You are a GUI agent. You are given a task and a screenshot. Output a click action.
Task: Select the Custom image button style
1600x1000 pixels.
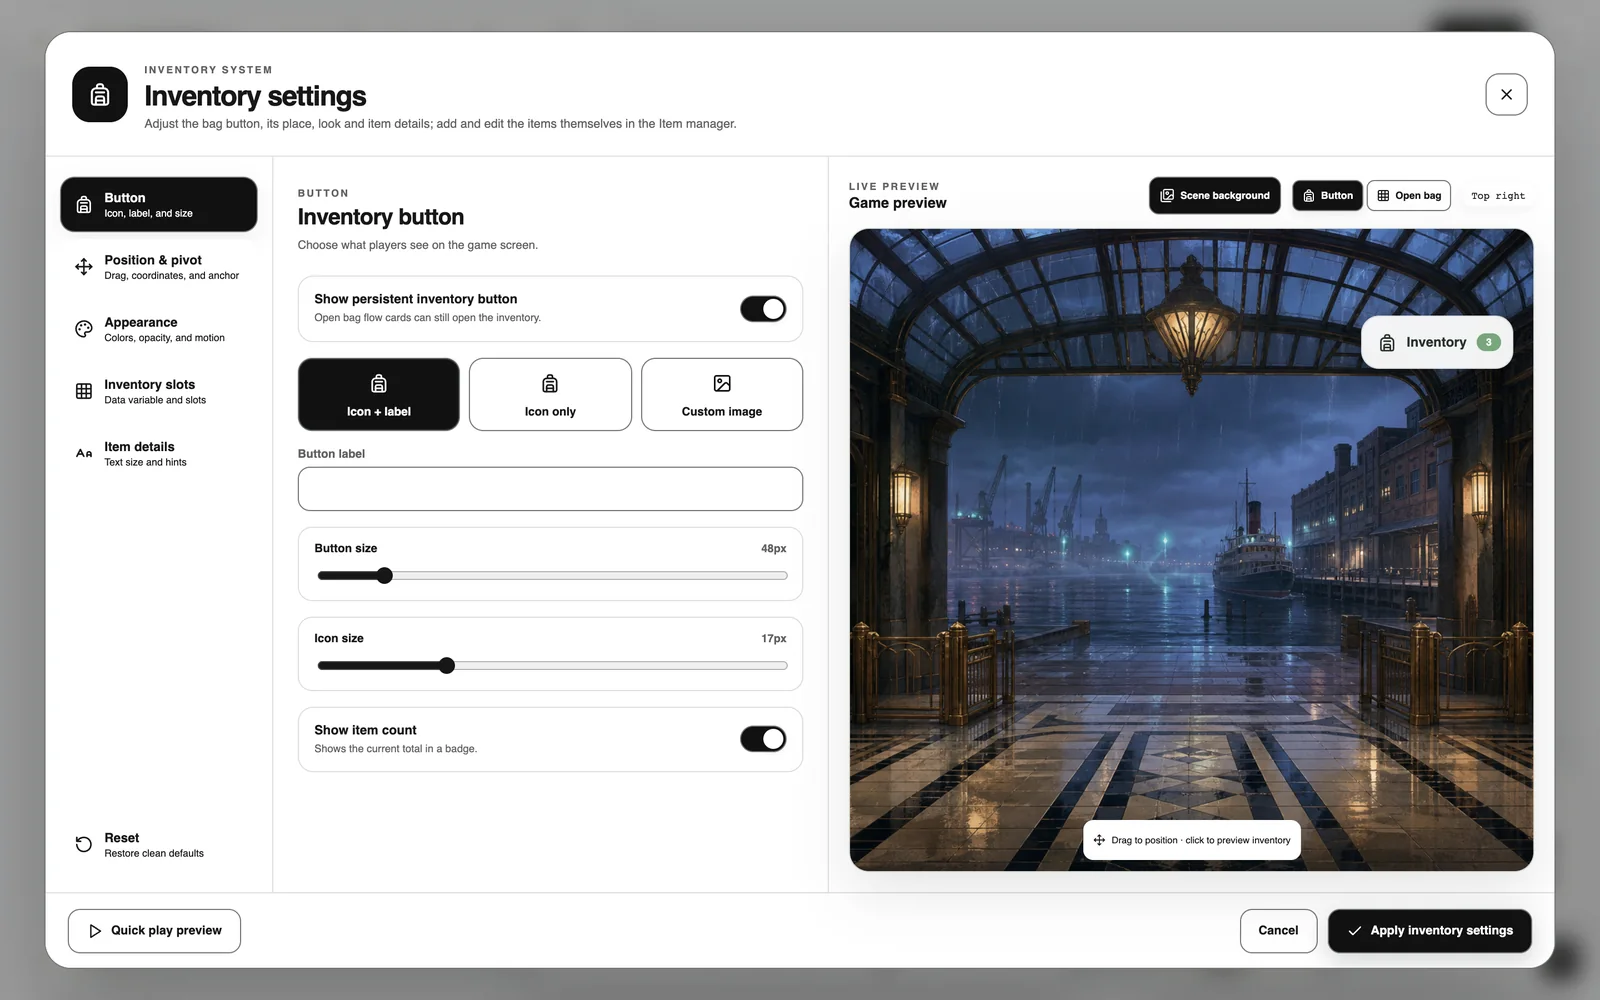pos(722,395)
